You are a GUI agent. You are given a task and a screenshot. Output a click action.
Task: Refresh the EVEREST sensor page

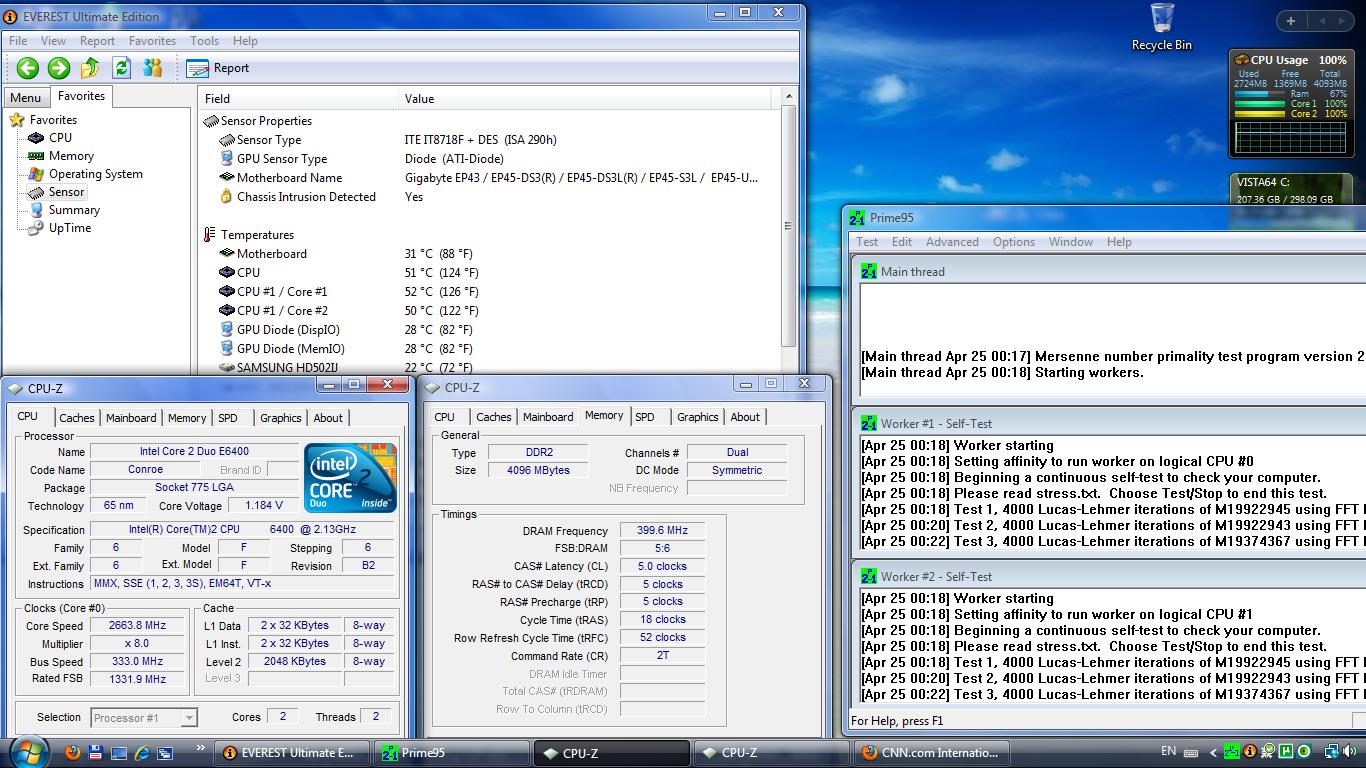(122, 68)
